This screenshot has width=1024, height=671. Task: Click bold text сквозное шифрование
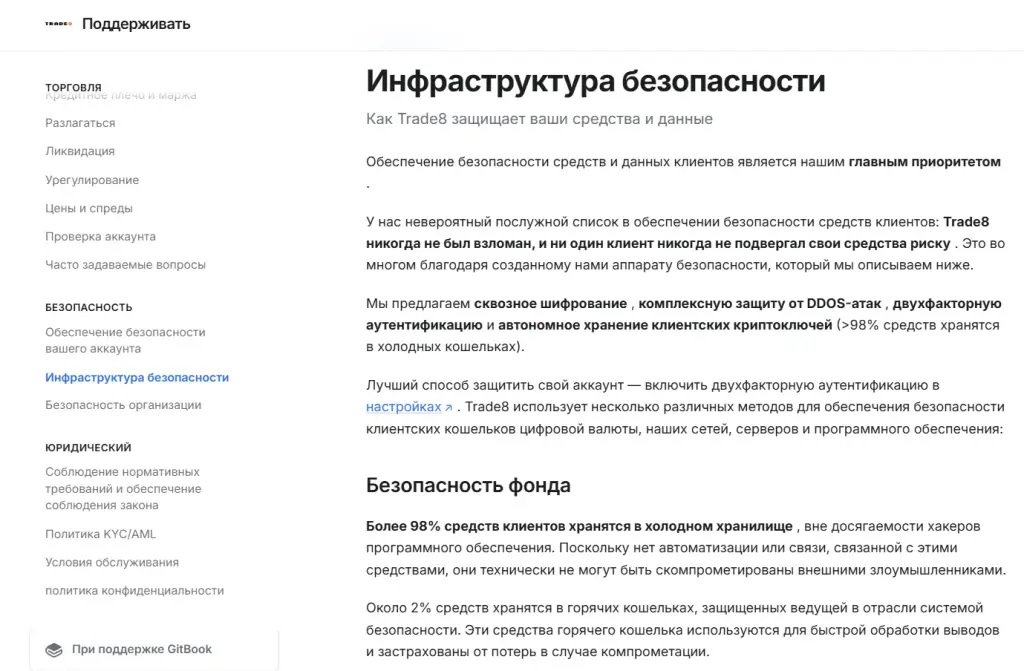pos(551,304)
